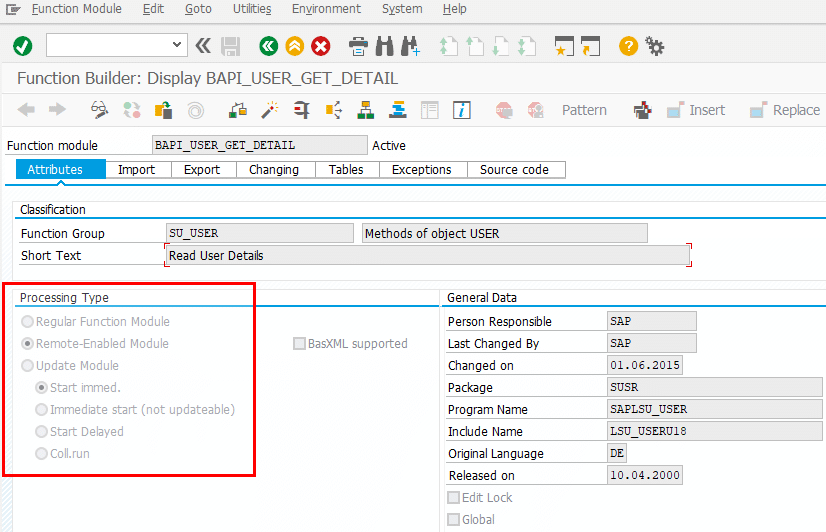Click the Pretty Printer icon
The width and height of the screenshot is (826, 532).
click(x=643, y=110)
